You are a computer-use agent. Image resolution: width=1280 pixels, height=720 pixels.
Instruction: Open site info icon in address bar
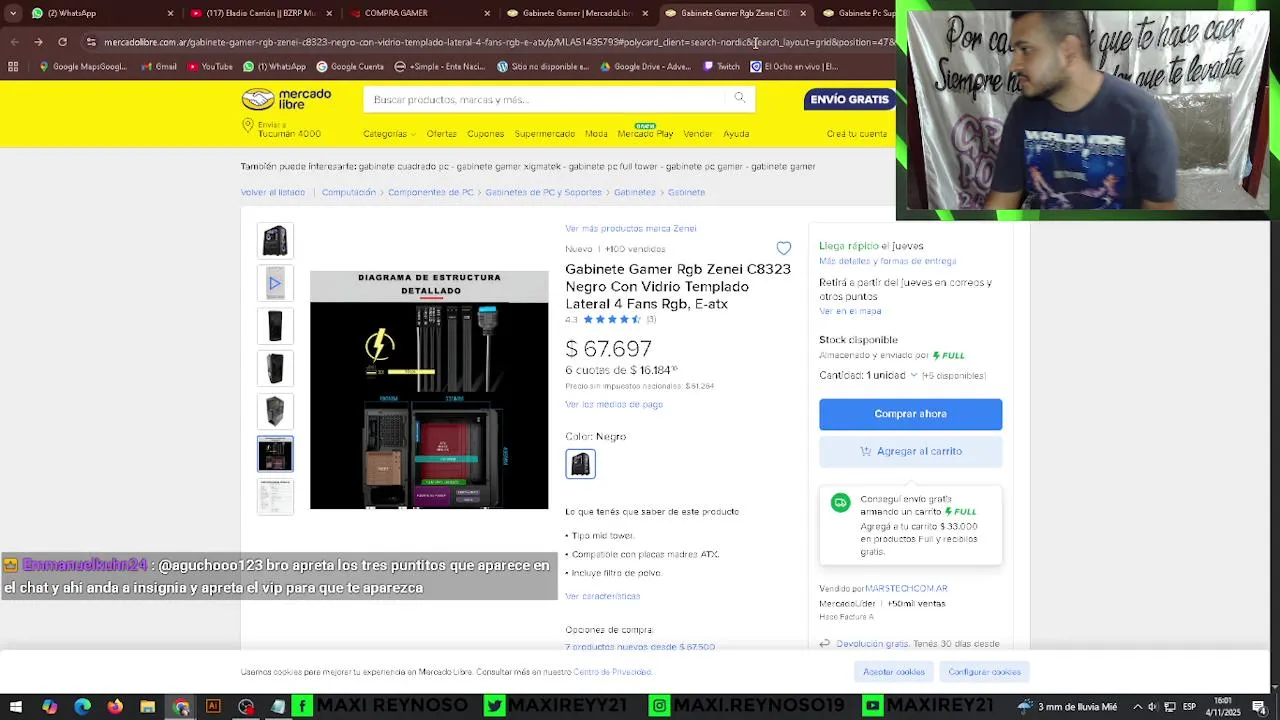[91, 42]
